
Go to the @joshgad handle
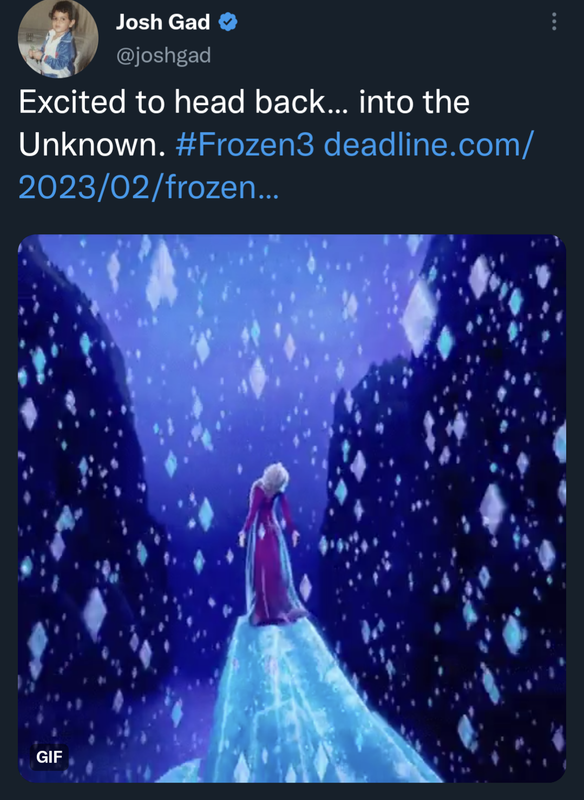[x=163, y=55]
